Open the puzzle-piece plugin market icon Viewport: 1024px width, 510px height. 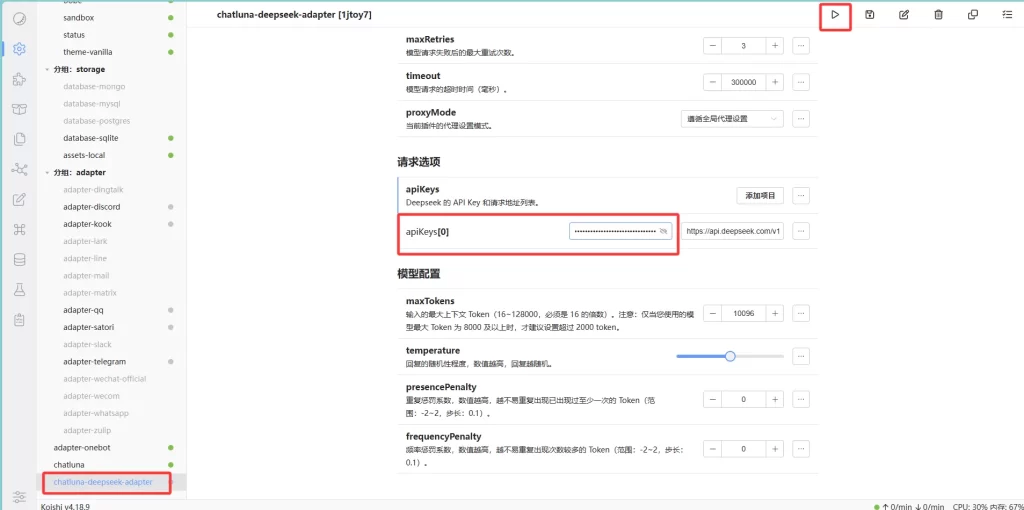(x=19, y=79)
